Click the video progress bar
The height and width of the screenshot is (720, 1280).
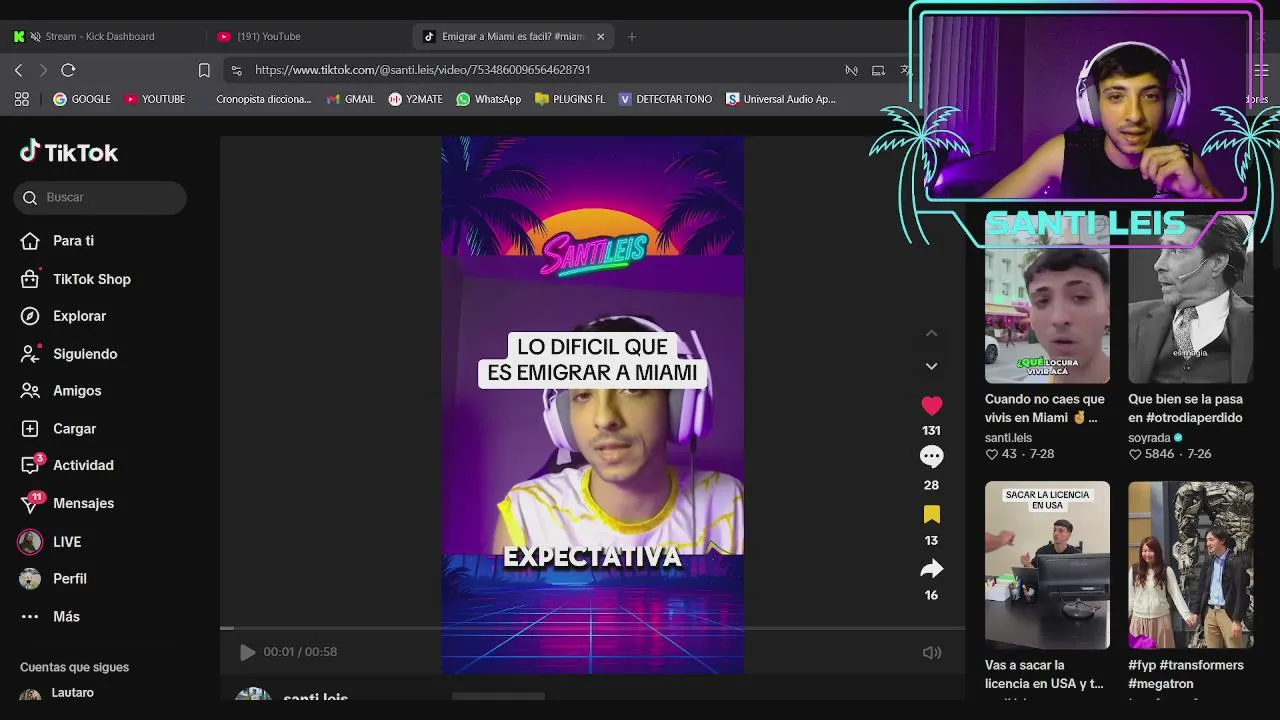click(x=592, y=629)
